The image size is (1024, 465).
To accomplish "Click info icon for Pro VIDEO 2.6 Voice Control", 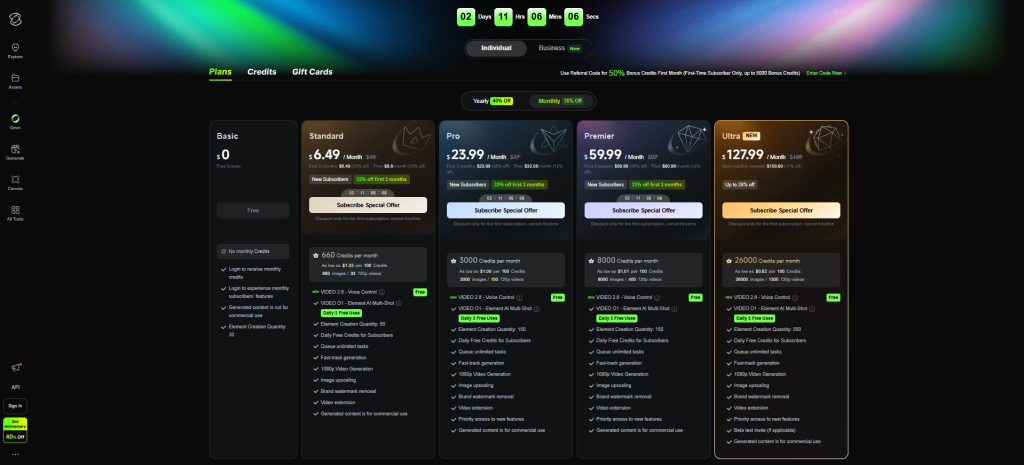I will point(519,297).
